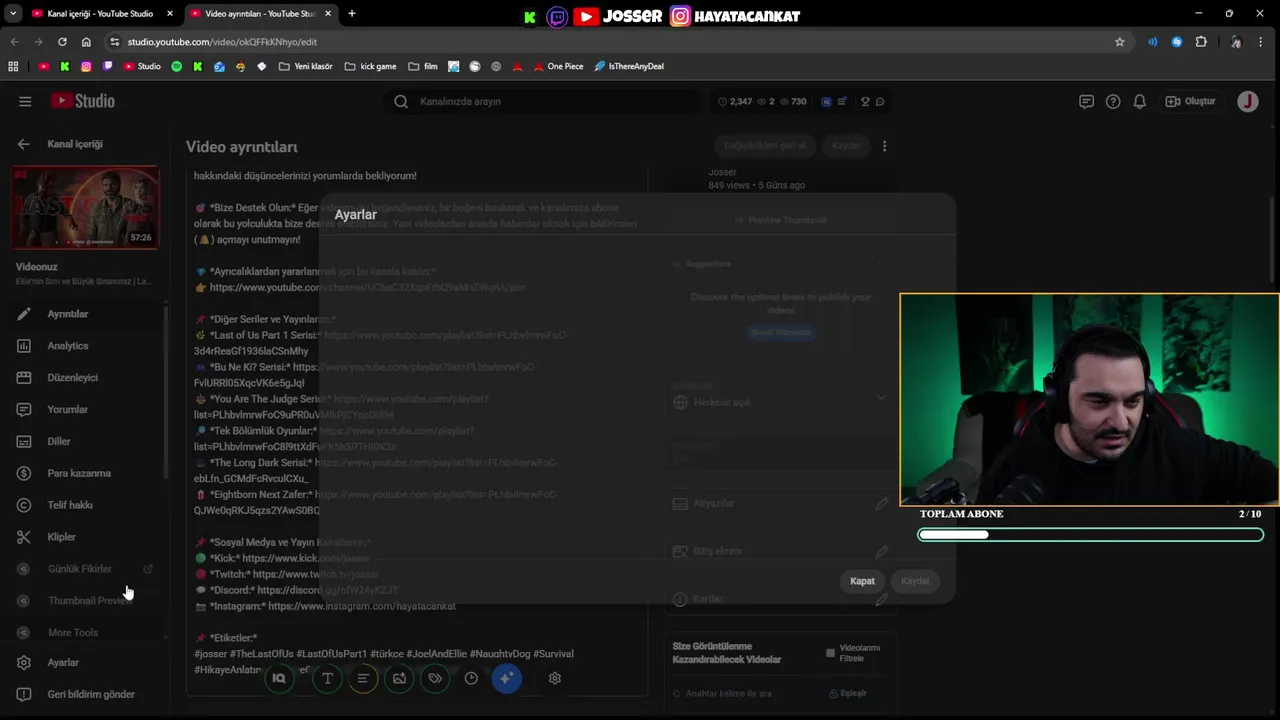
Task: Open Düzenleyici in the sidebar
Action: pyautogui.click(x=82, y=378)
